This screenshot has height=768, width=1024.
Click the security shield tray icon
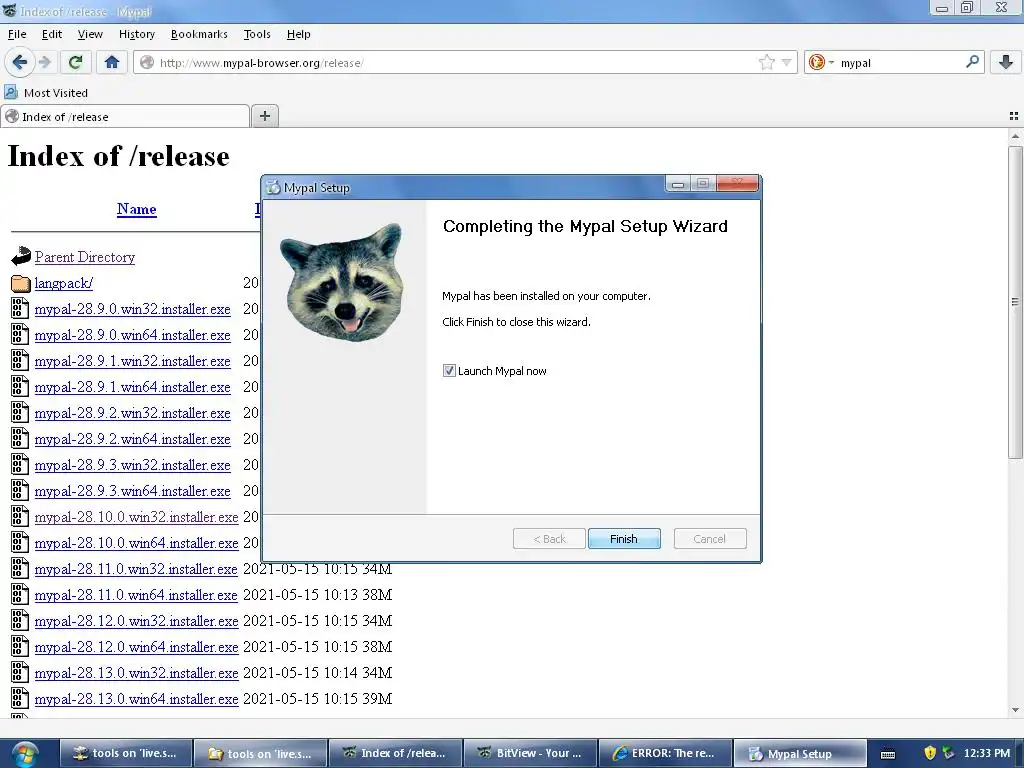(930, 753)
